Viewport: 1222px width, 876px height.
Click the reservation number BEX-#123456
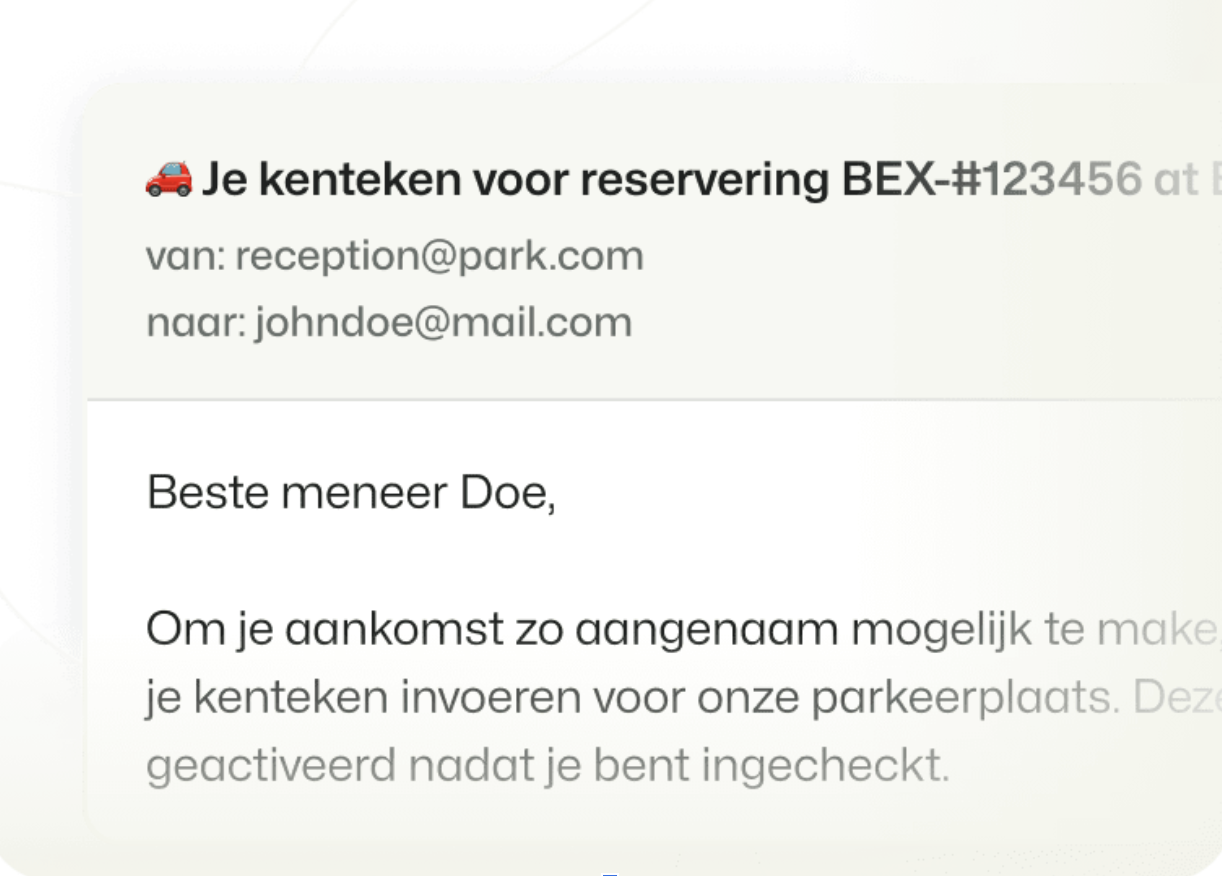point(992,180)
